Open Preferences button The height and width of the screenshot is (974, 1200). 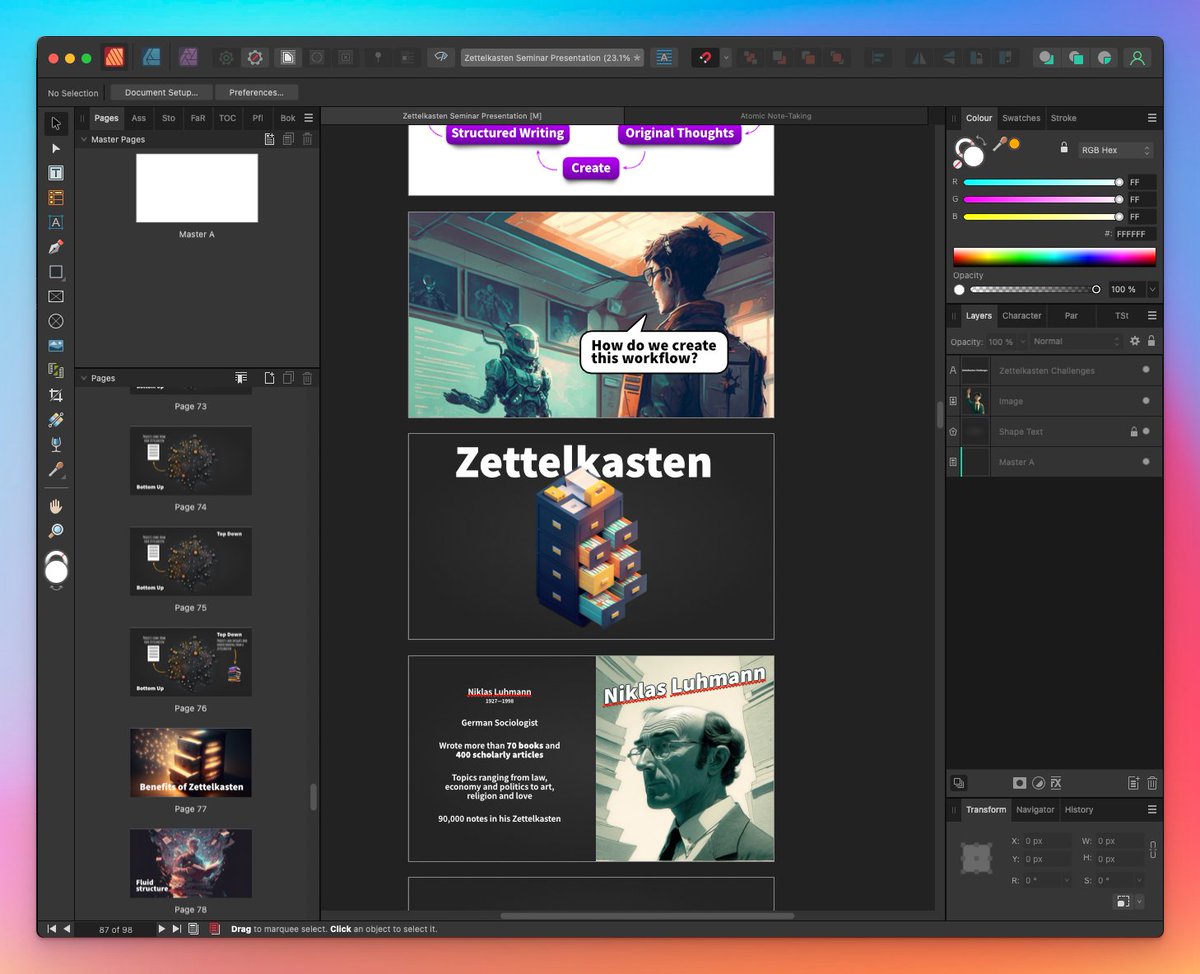[x=256, y=92]
